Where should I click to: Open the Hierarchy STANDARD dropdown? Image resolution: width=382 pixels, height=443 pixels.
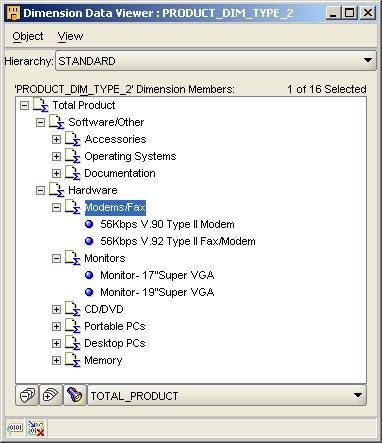216,61
